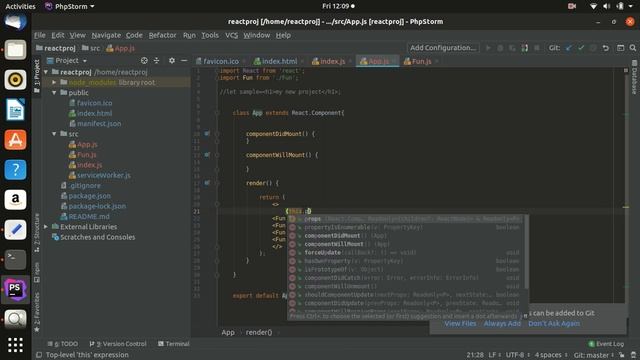This screenshot has width=640, height=360.
Task: Click the completion popup scrollbar
Action: [x=526, y=252]
